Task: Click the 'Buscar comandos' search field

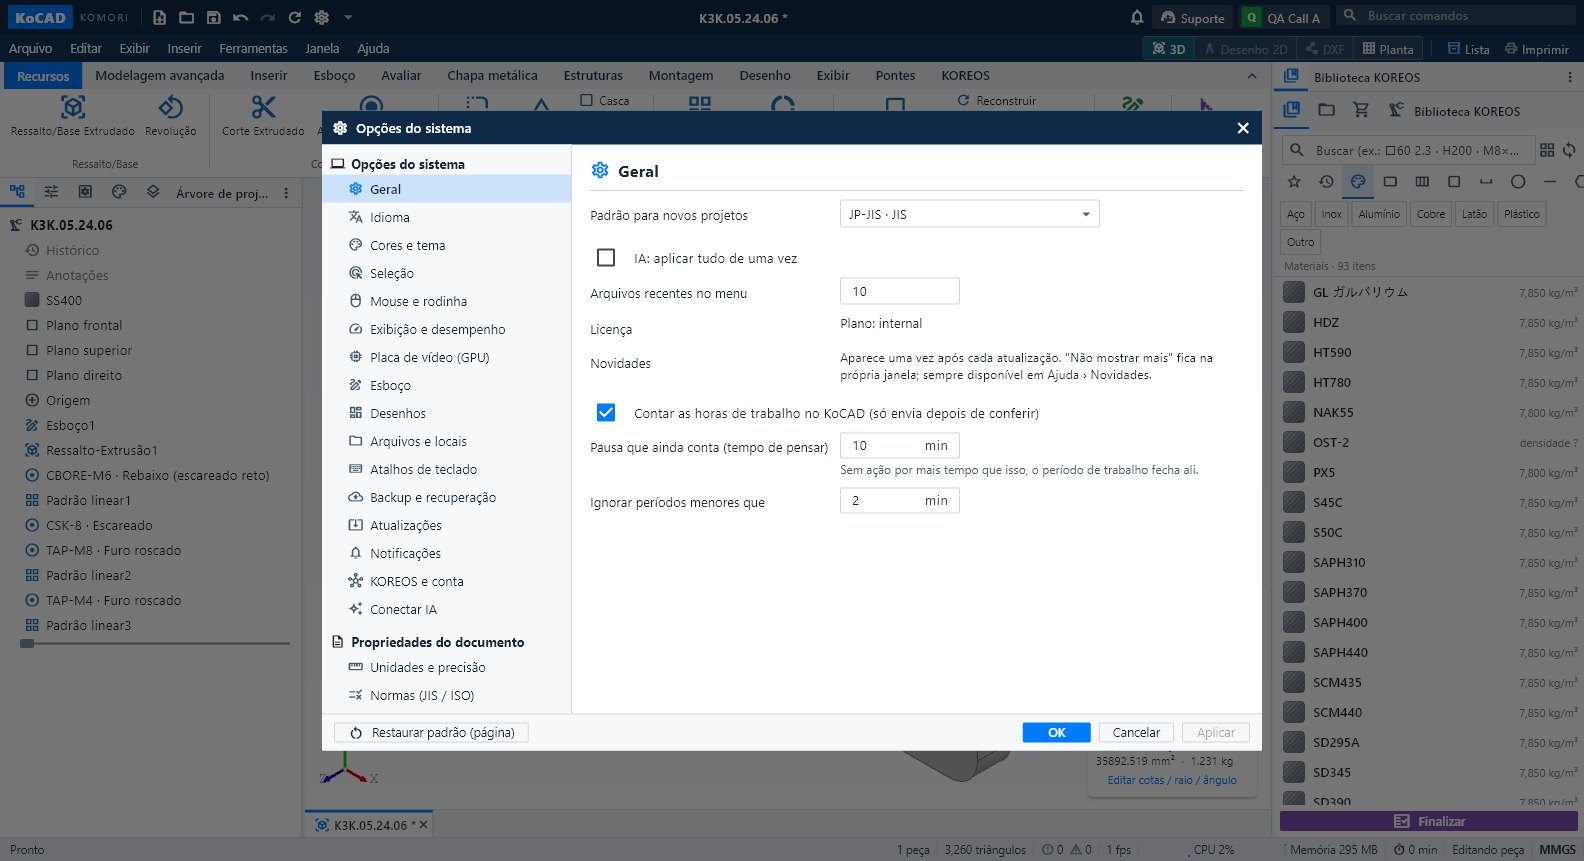Action: pos(1455,16)
